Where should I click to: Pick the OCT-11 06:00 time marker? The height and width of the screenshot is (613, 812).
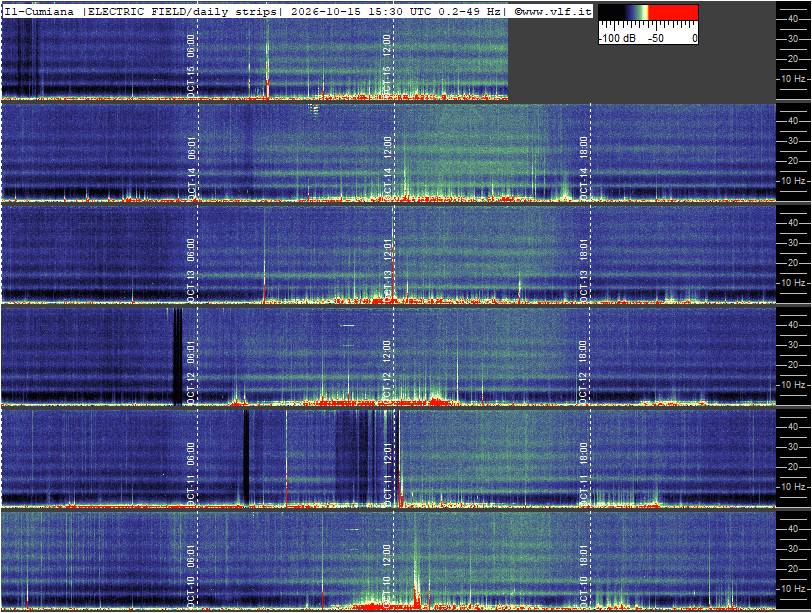pos(191,474)
